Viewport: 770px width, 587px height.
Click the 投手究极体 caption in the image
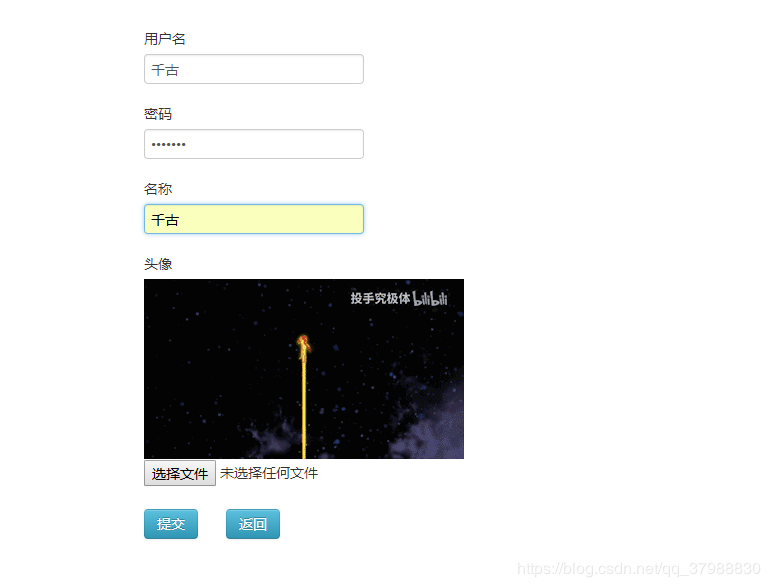[x=380, y=298]
